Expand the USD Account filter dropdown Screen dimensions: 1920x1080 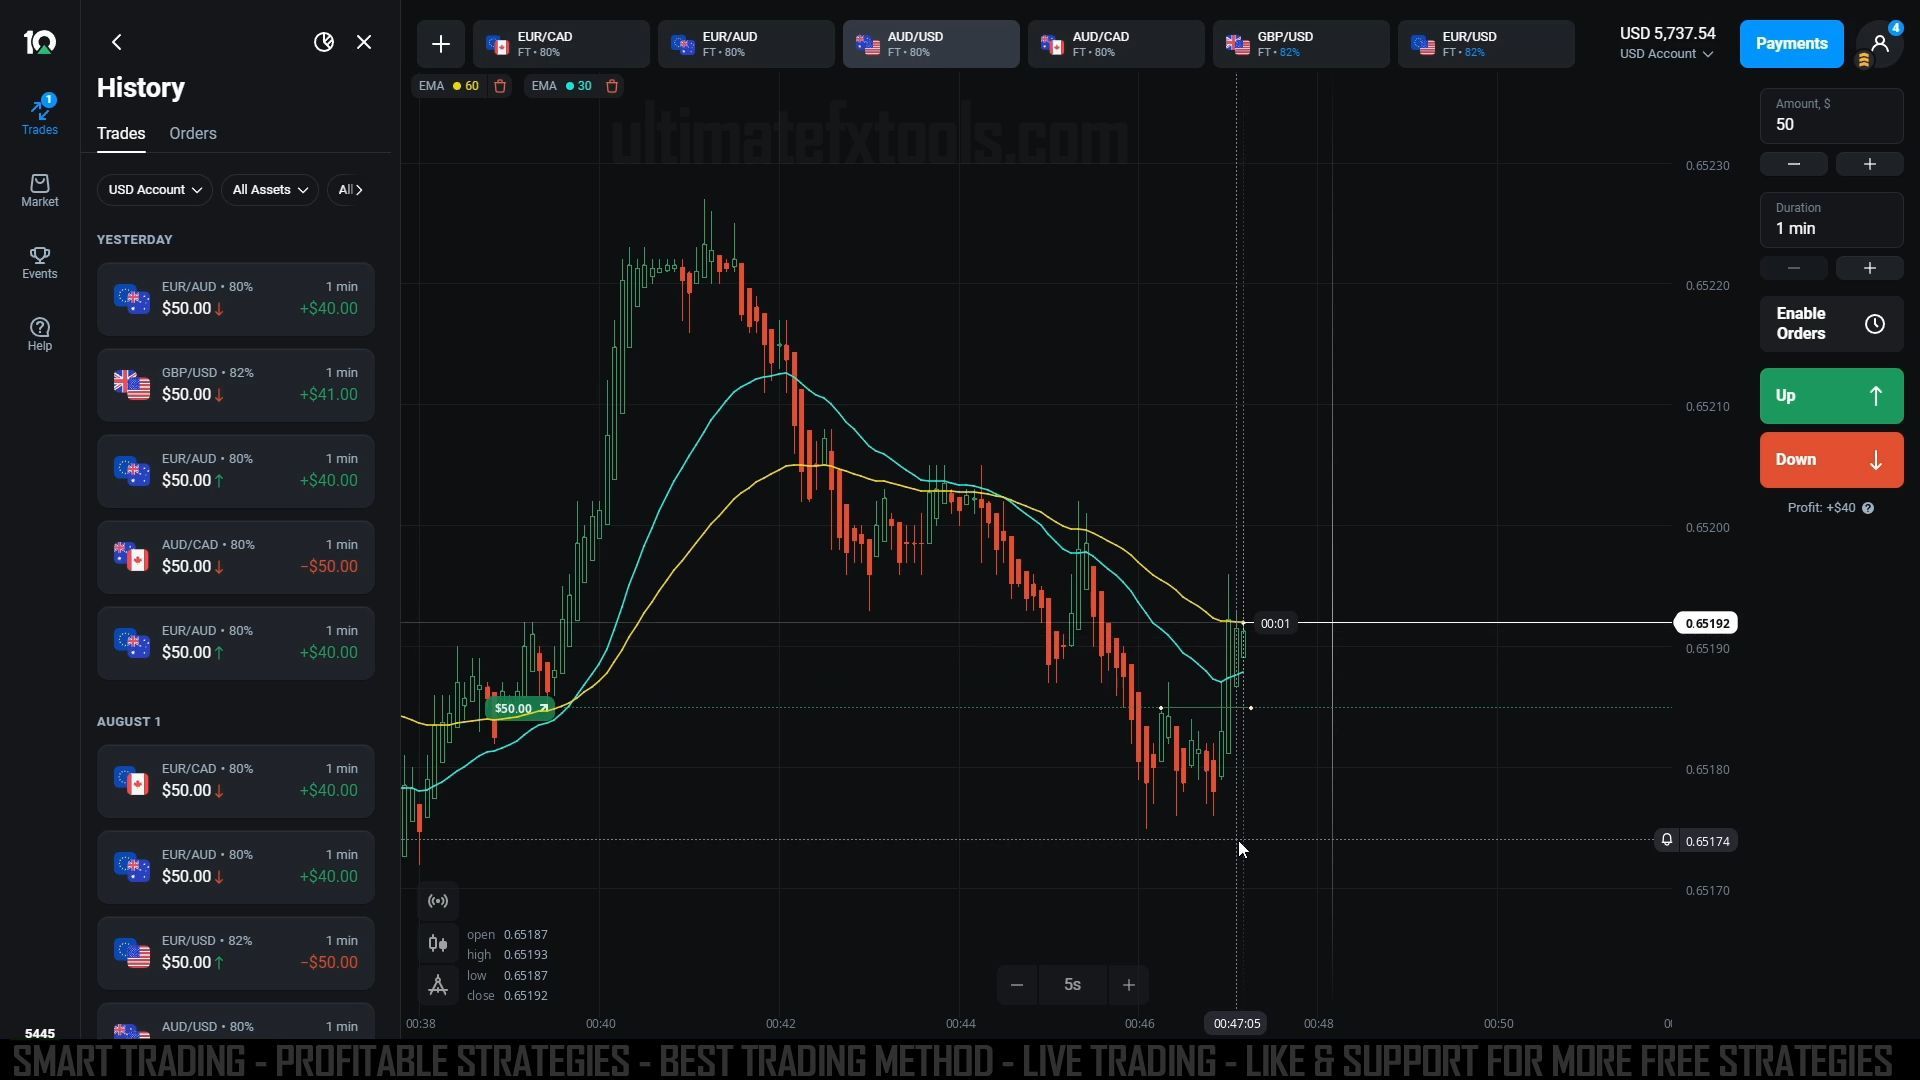tap(155, 190)
